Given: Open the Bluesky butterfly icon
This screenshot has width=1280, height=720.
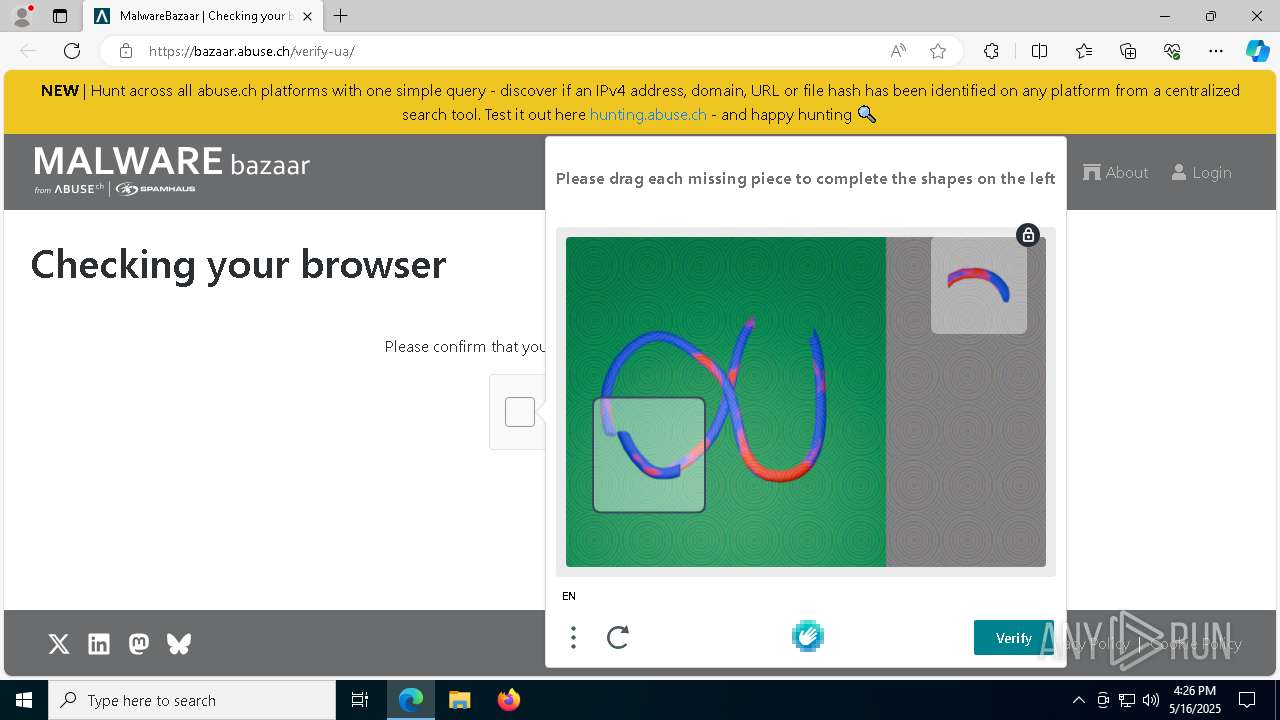Looking at the screenshot, I should 179,644.
